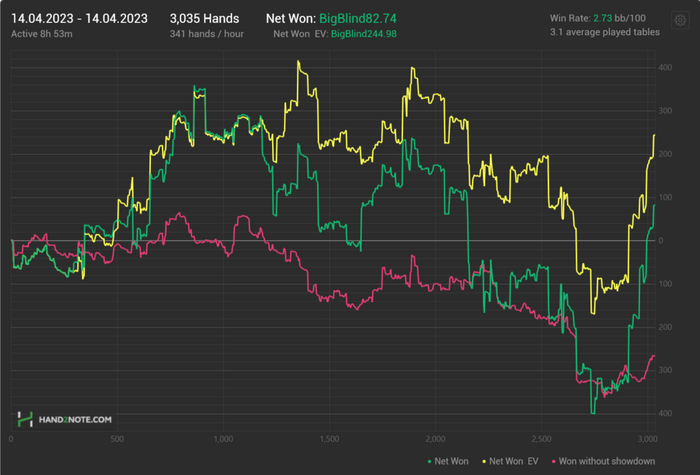This screenshot has height=475, width=700.
Task: Click the topmost 400 y-axis label
Action: [665, 67]
